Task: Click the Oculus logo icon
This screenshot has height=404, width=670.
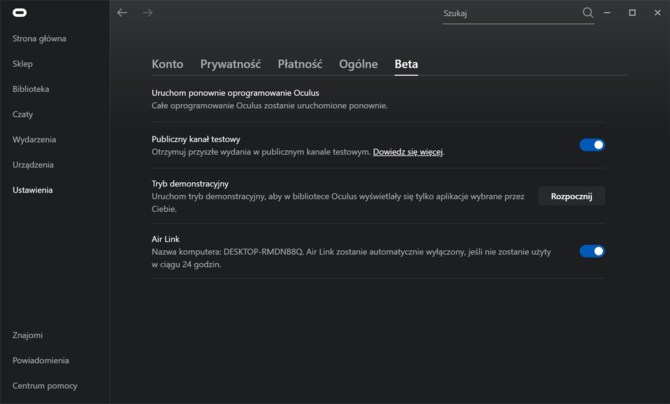Action: (20, 13)
